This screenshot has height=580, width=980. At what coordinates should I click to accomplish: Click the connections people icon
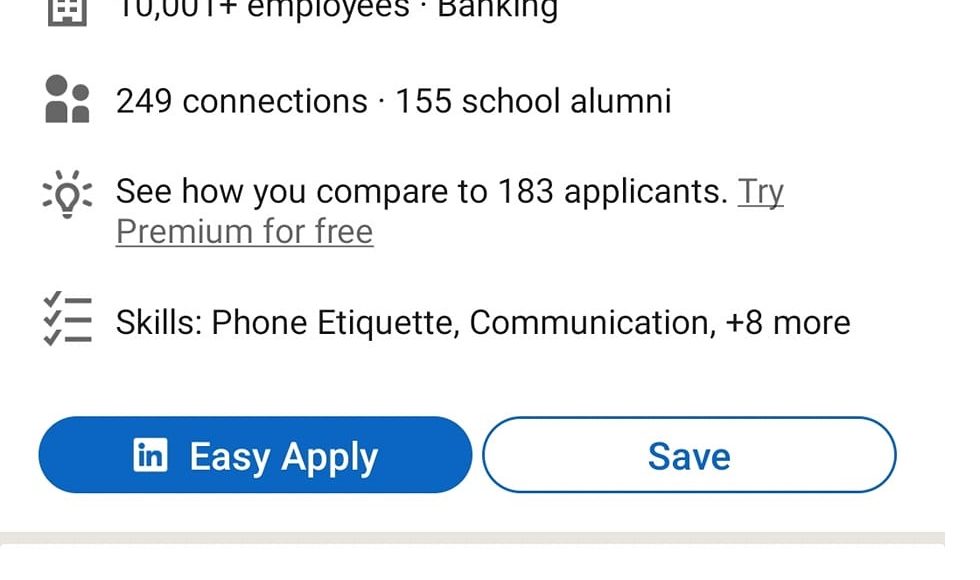click(x=67, y=99)
